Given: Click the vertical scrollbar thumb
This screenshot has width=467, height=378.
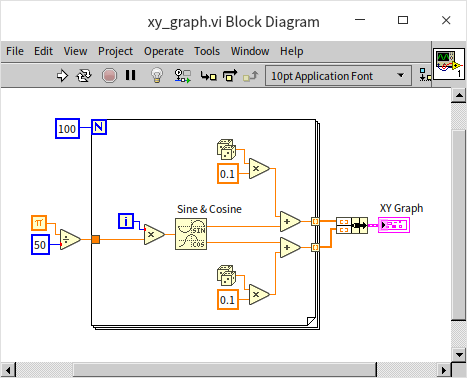Looking at the screenshot, I should [459, 225].
